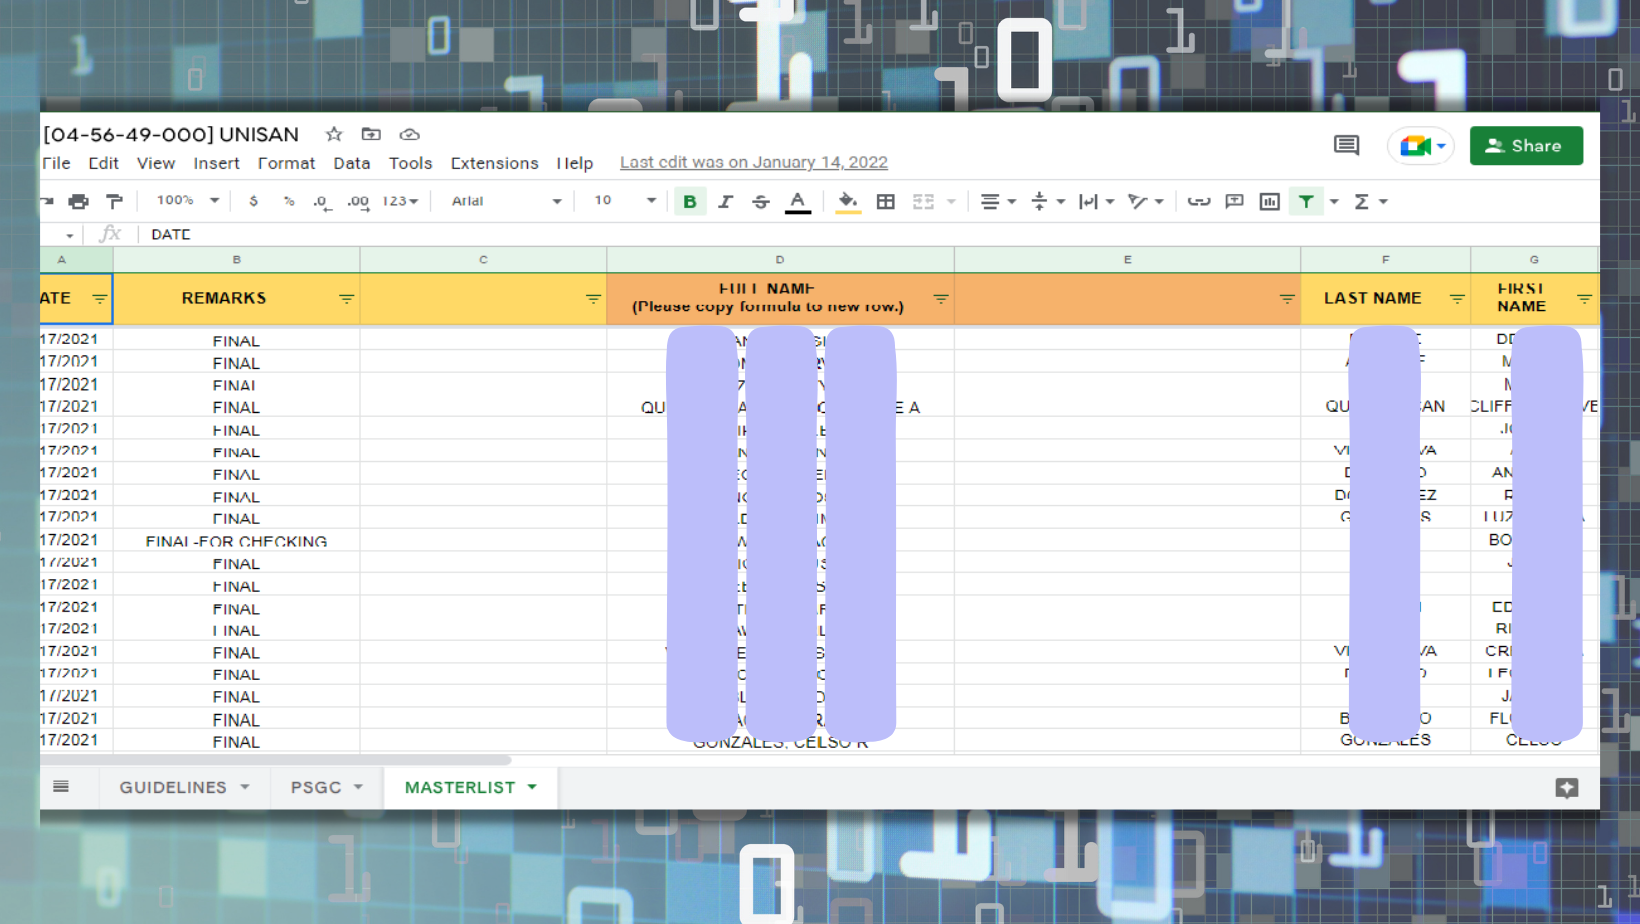Check the cloud save status icon

coord(409,134)
